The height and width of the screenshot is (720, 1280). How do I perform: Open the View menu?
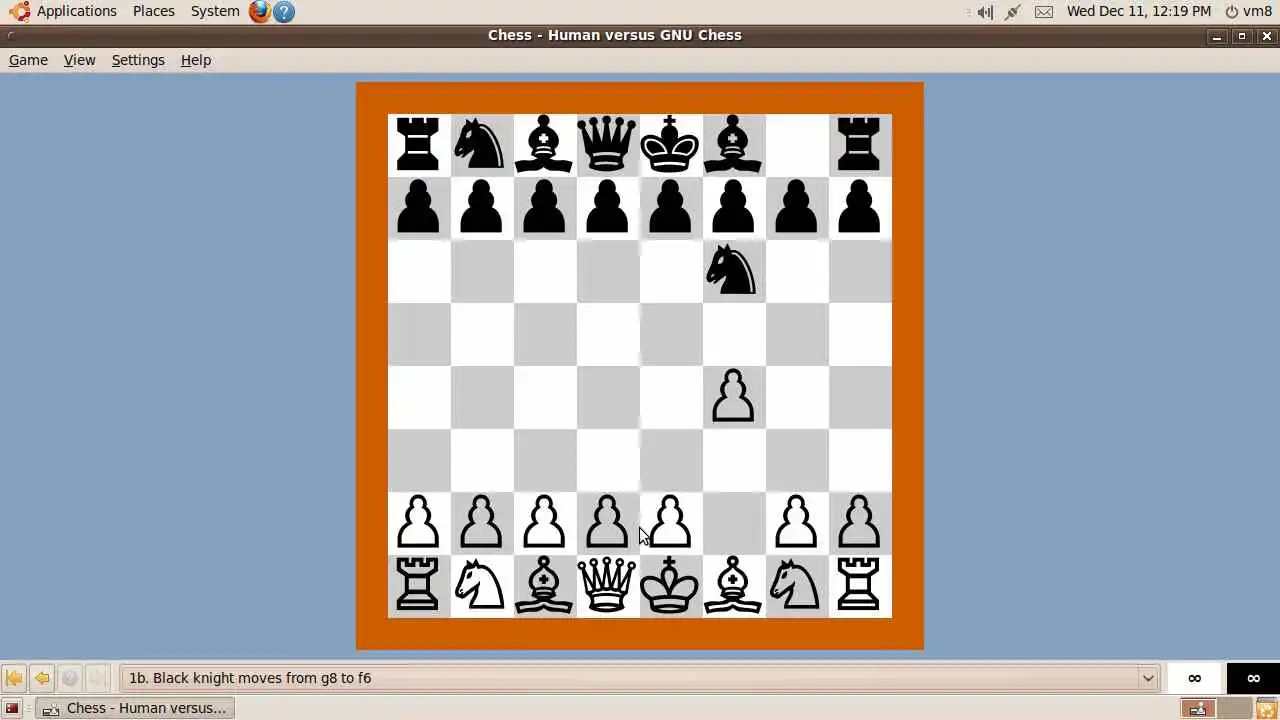tap(79, 60)
